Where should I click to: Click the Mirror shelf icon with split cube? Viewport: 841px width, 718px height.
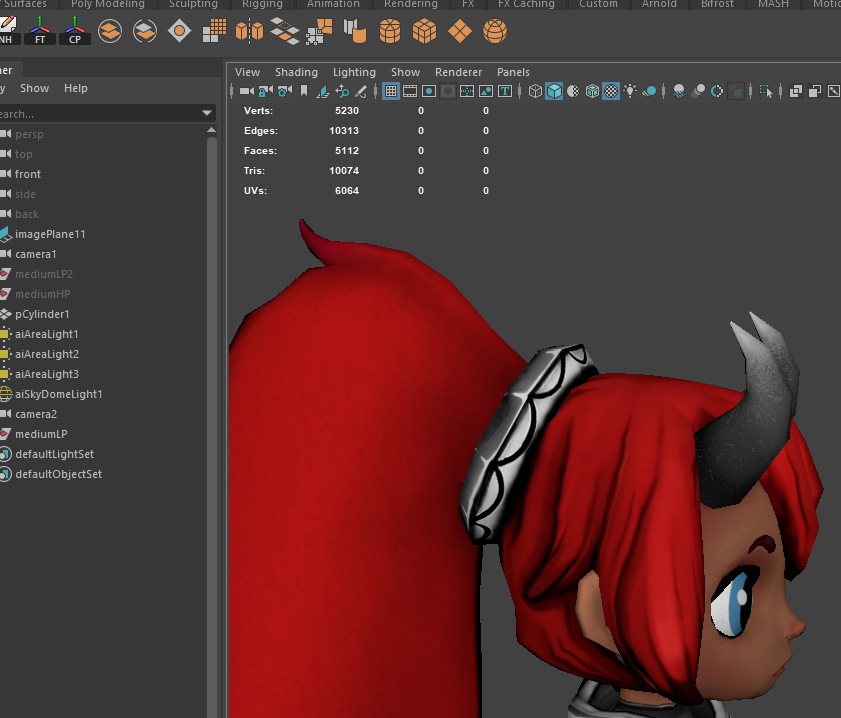tap(249, 31)
